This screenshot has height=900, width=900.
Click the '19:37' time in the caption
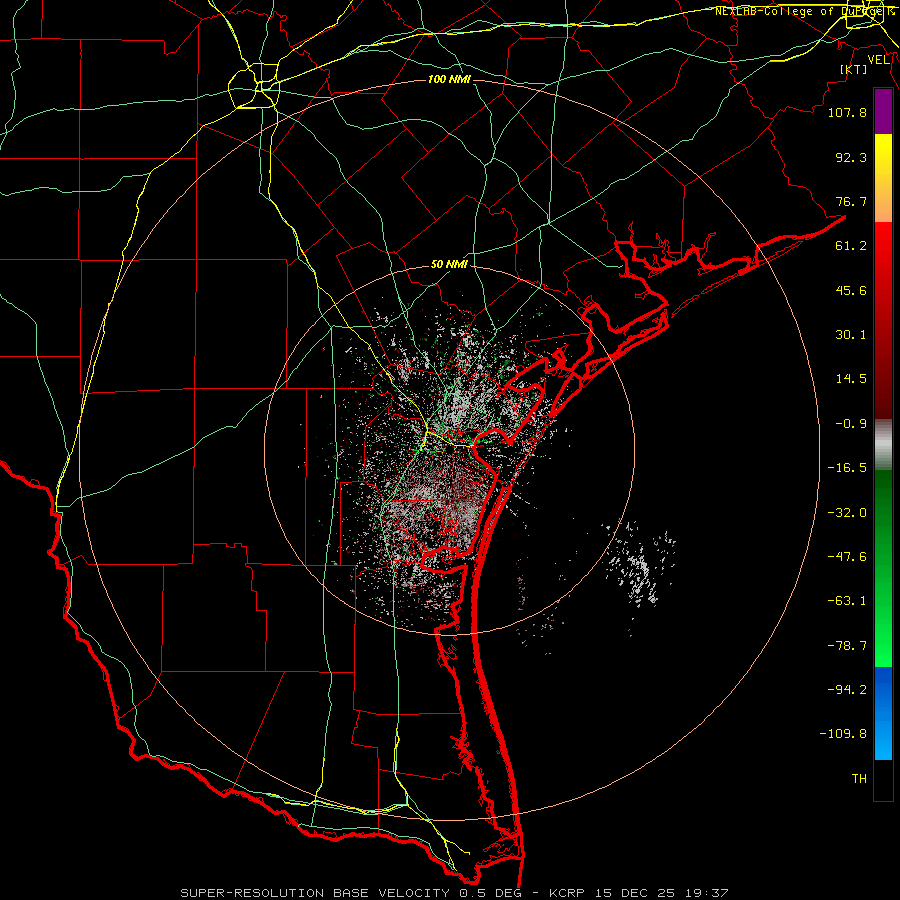click(x=708, y=893)
